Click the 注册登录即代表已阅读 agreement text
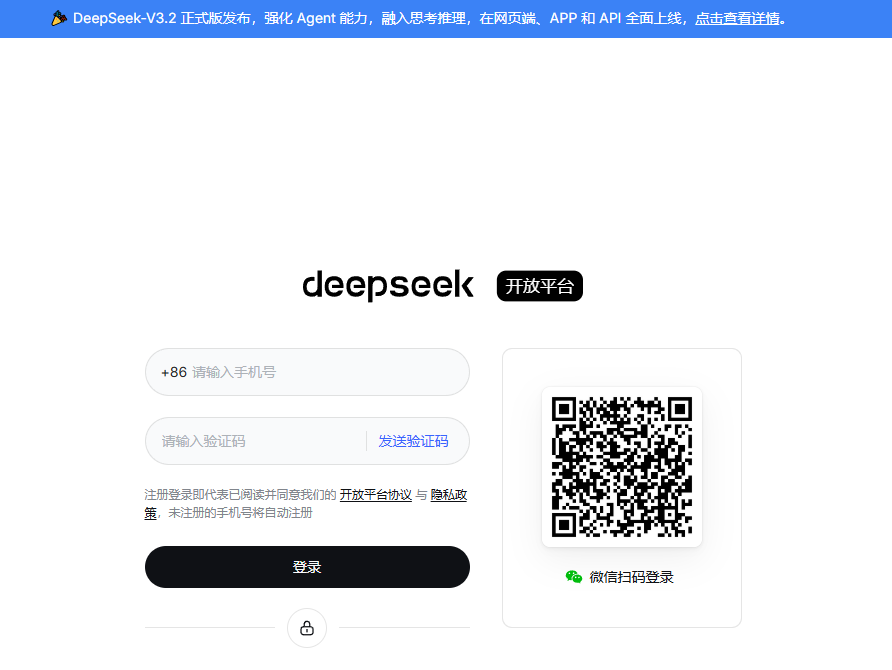This screenshot has width=892, height=670. (240, 495)
